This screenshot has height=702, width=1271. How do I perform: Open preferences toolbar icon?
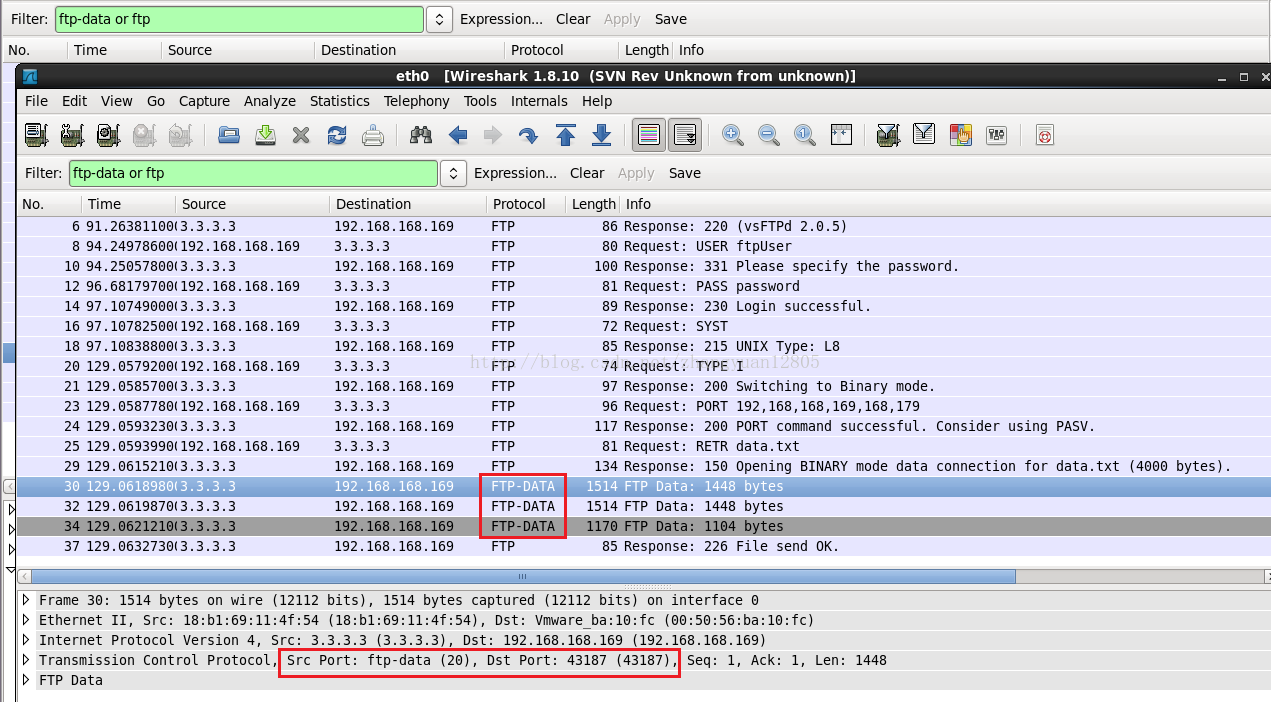click(x=996, y=135)
